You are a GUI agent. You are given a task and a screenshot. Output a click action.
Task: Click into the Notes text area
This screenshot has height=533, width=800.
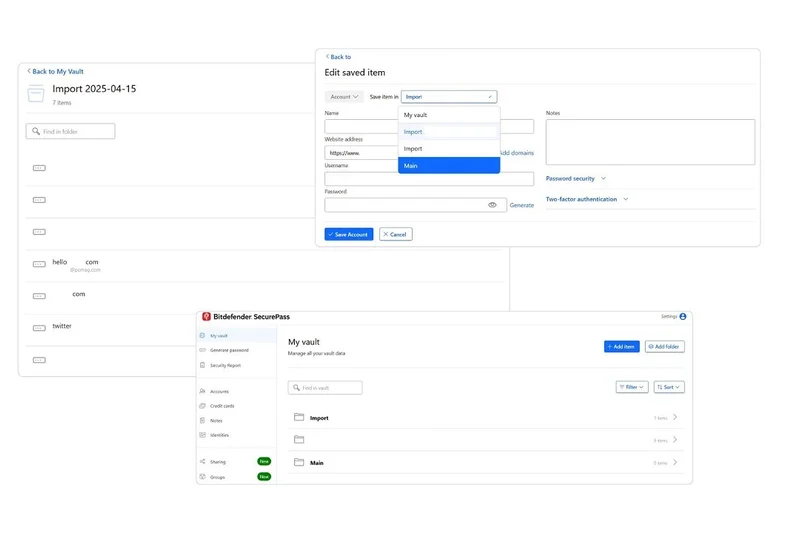click(x=650, y=142)
